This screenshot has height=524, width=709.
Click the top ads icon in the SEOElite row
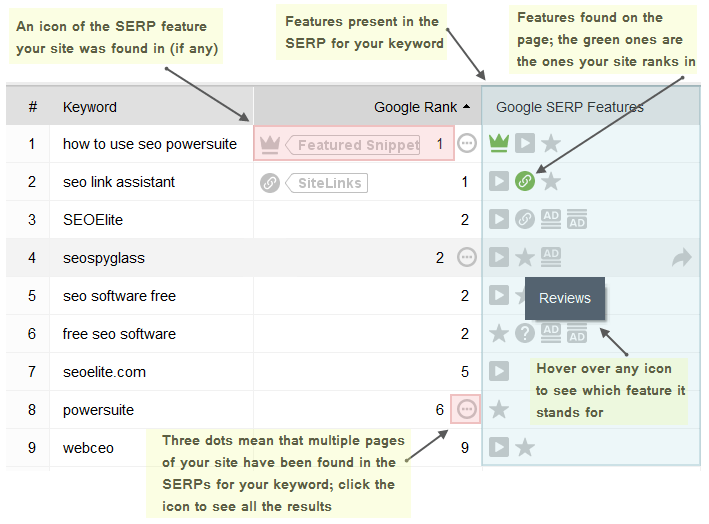click(x=551, y=219)
